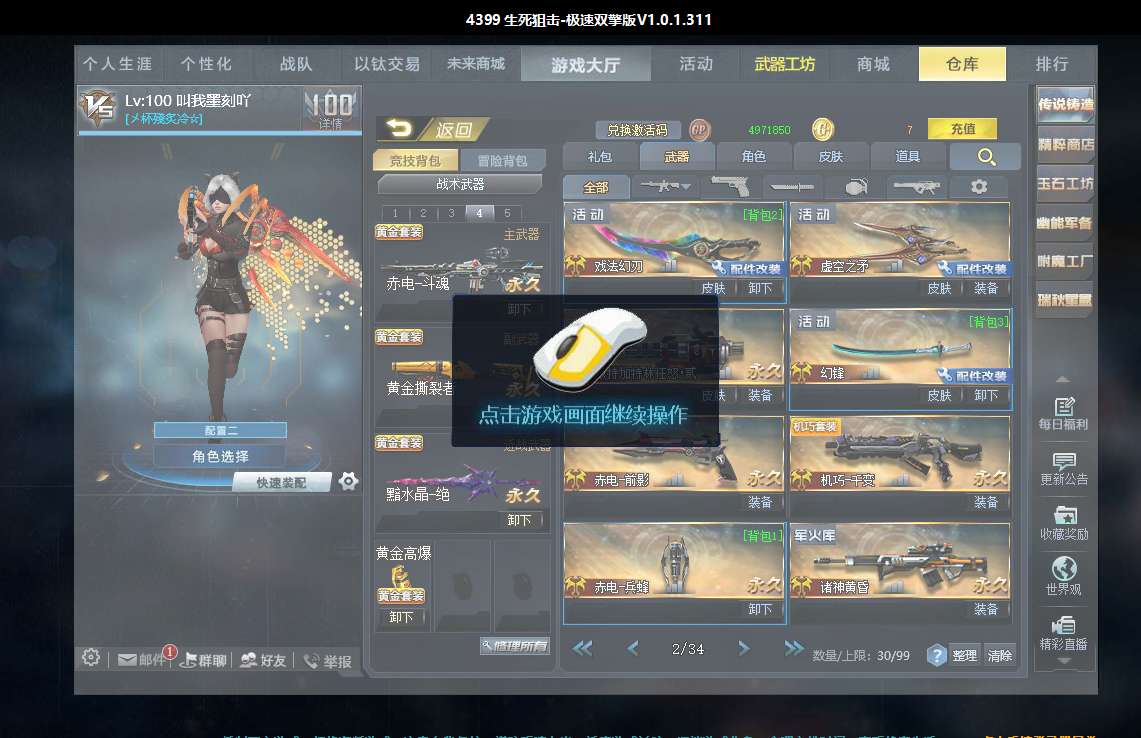The width and height of the screenshot is (1141, 738).
Task: Open 每日福利 icon
Action: [1064, 413]
